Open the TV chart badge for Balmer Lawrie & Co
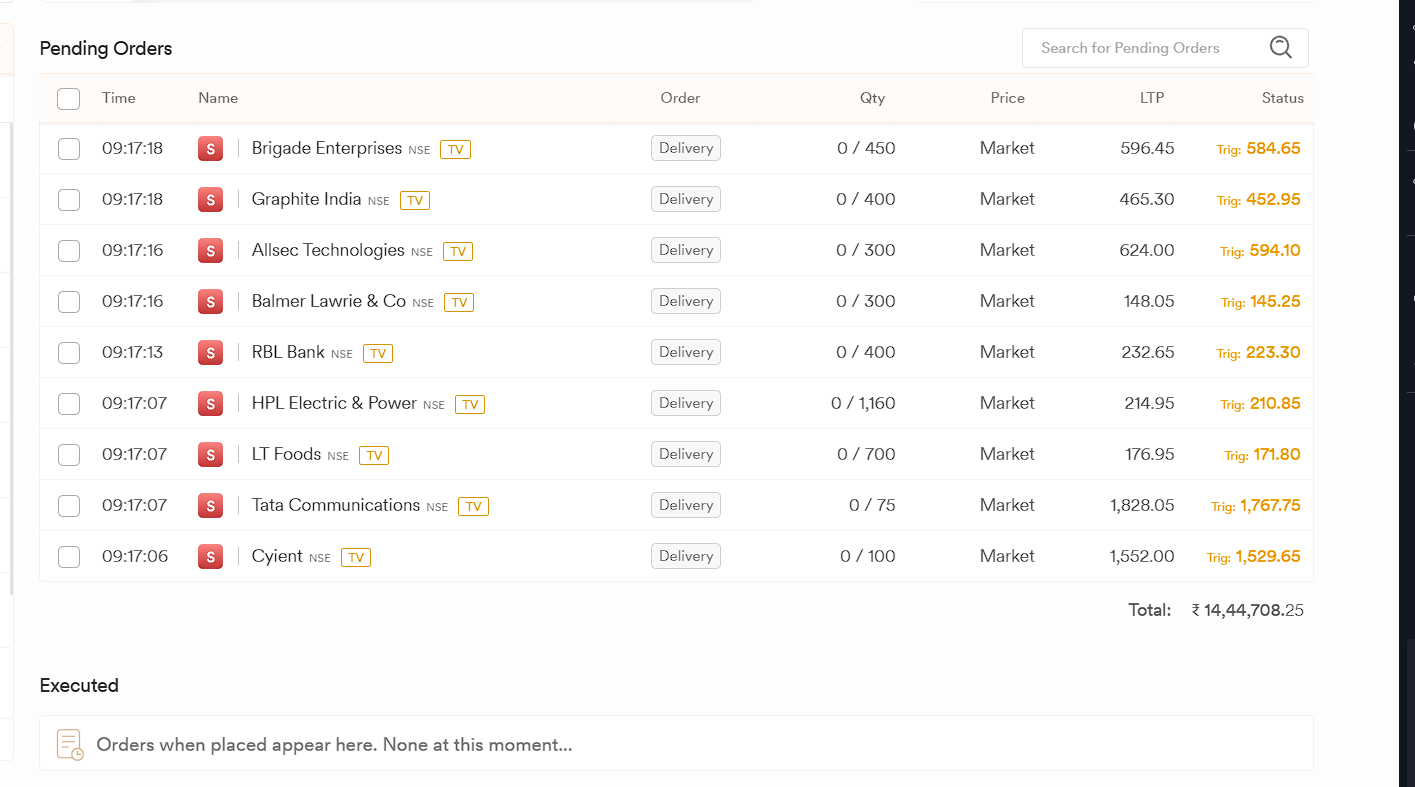Viewport: 1415px width, 787px height. click(x=459, y=303)
